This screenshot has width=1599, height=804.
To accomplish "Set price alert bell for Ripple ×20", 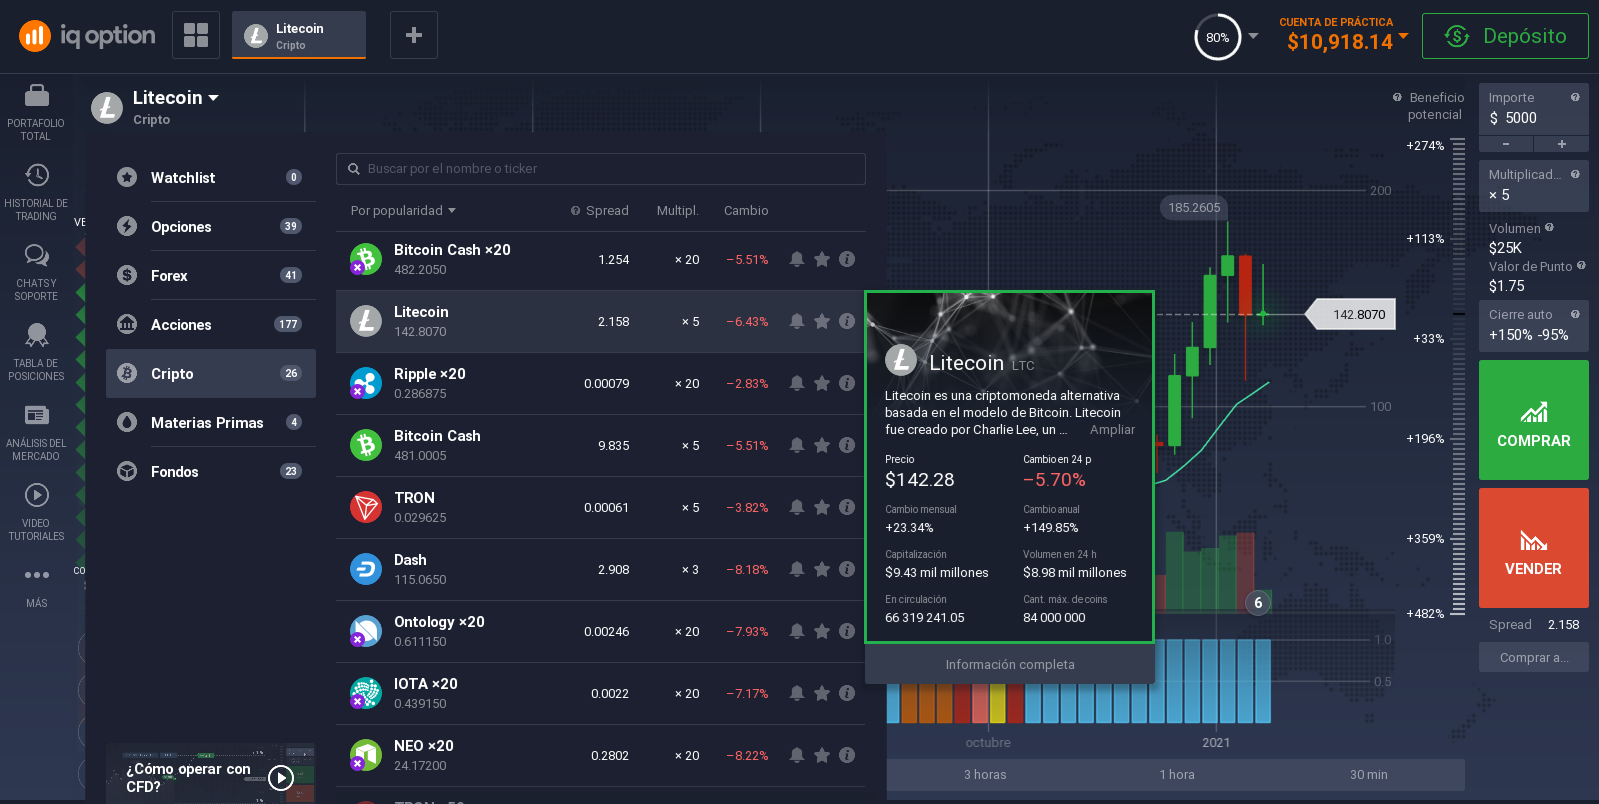I will [797, 383].
